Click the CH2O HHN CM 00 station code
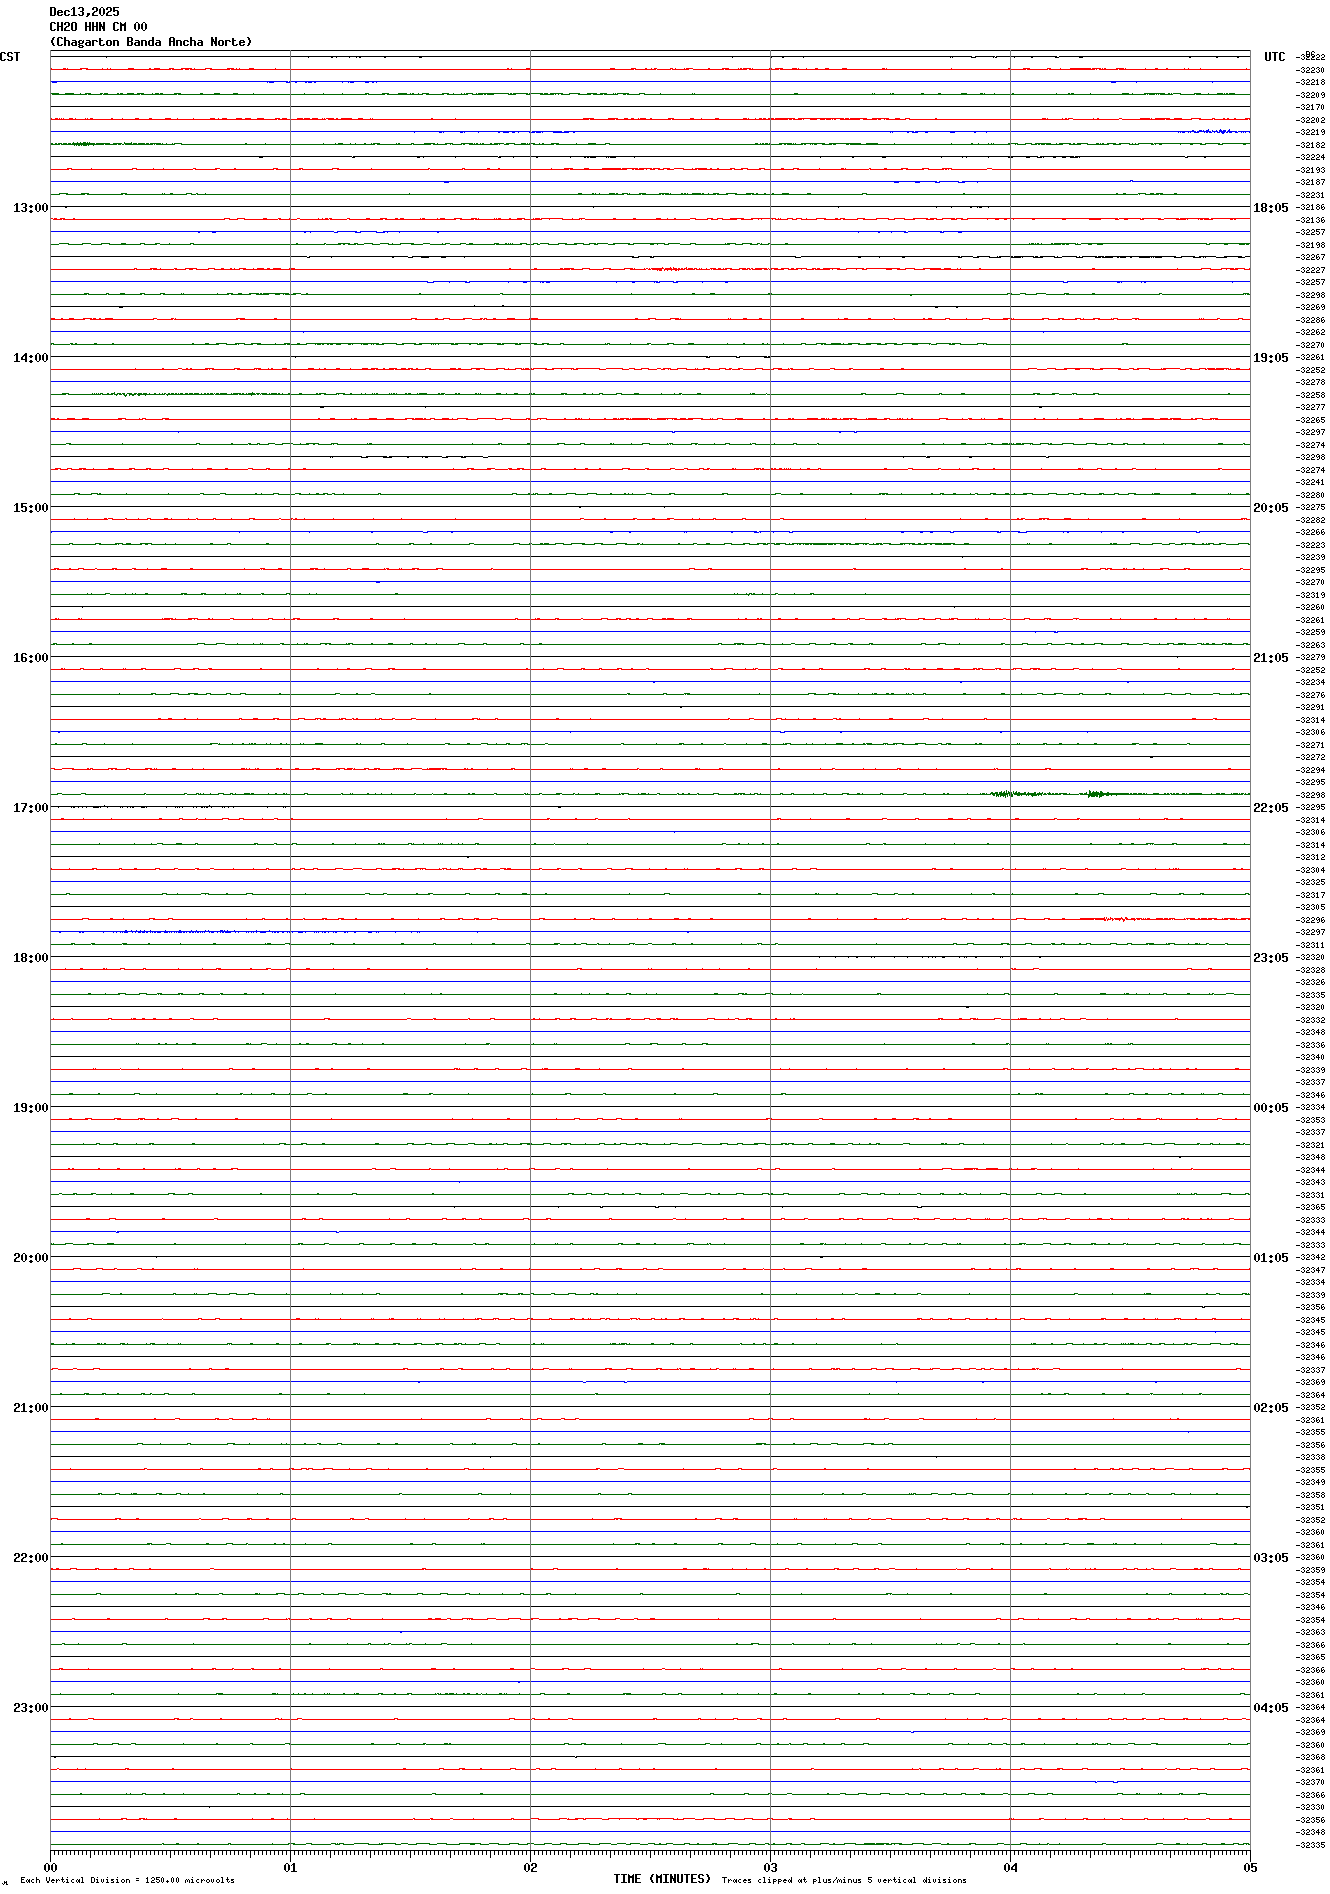This screenshot has height=1894, width=1330. (x=98, y=27)
